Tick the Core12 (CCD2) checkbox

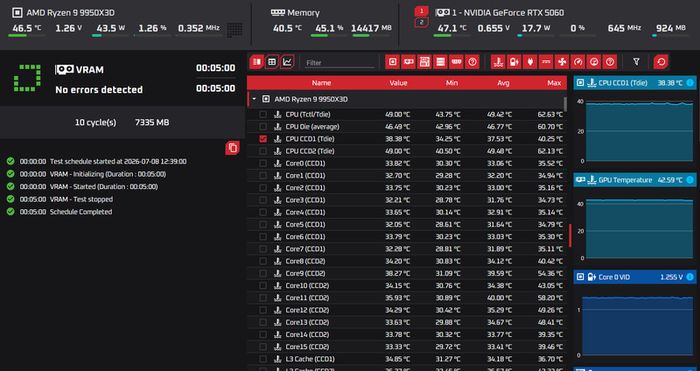[x=263, y=310]
